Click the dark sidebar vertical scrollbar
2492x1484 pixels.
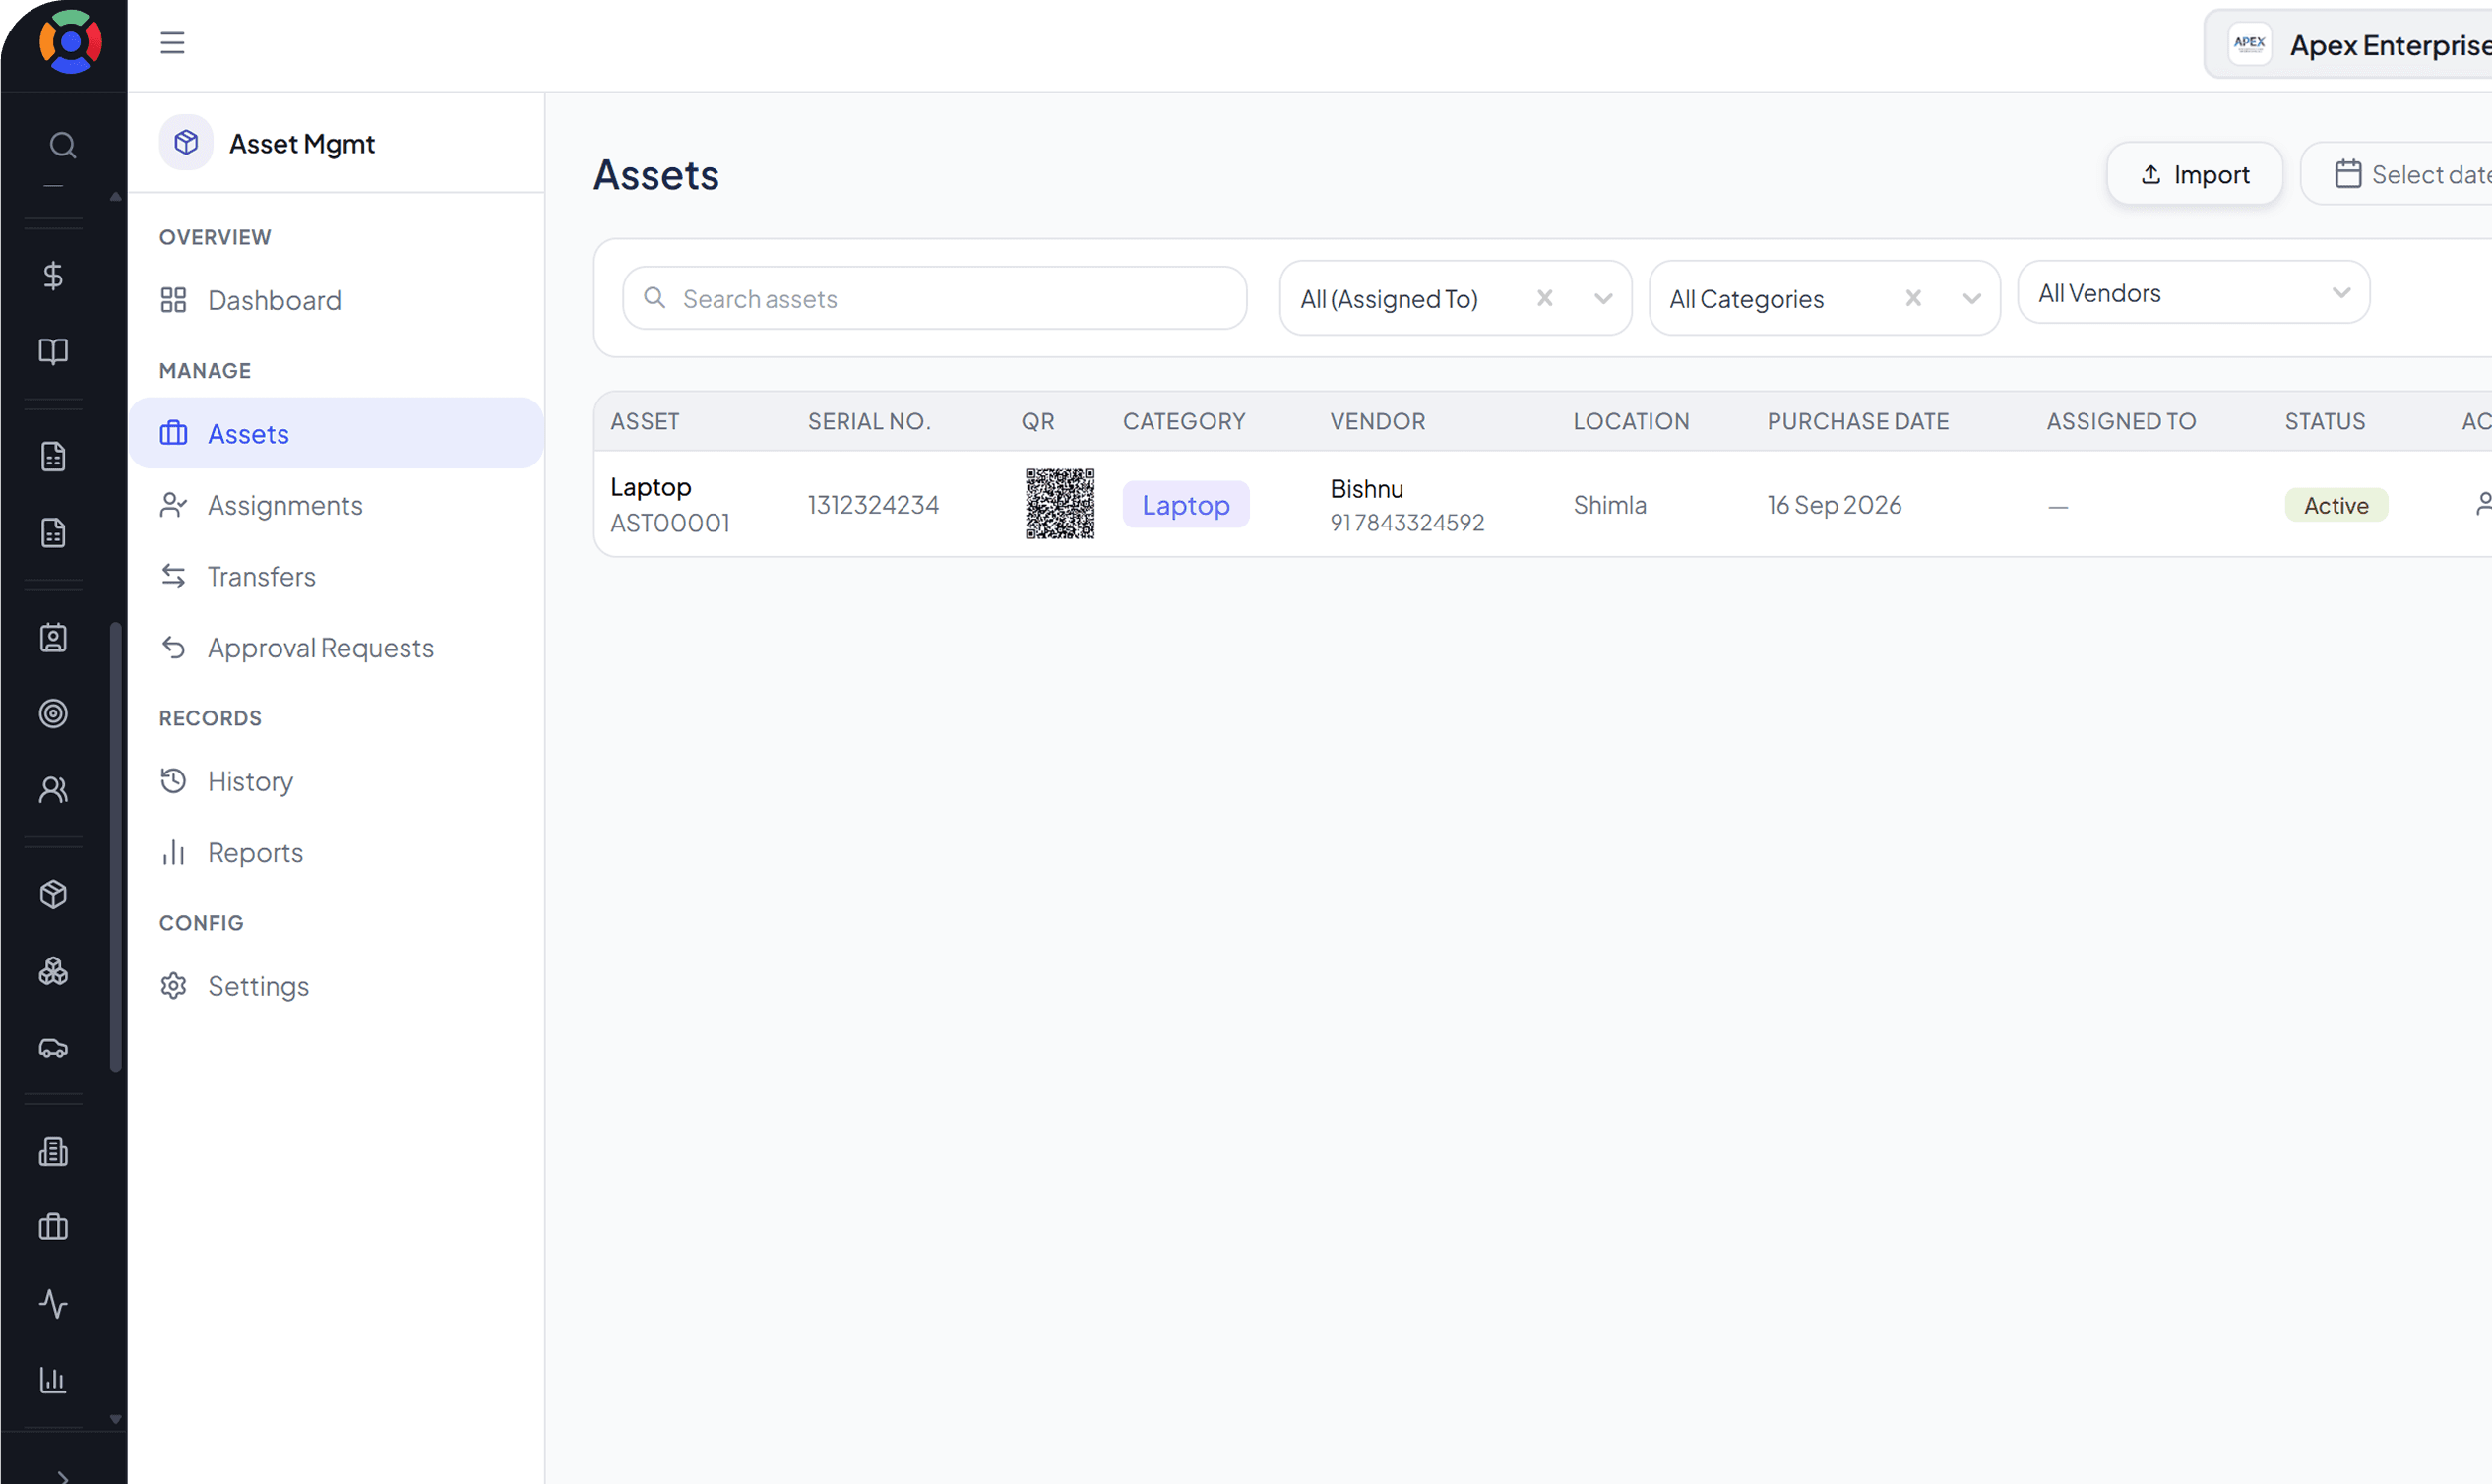116,846
